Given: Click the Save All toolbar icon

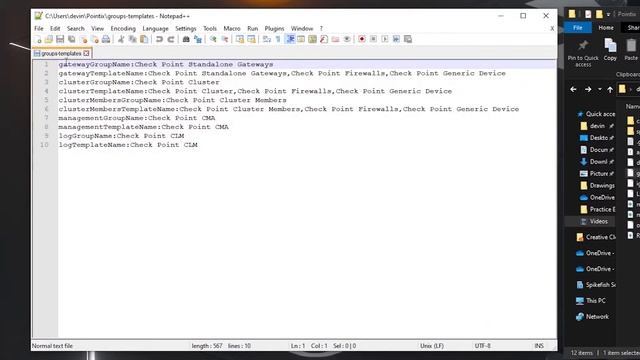Looking at the screenshot, I should 71,39.
